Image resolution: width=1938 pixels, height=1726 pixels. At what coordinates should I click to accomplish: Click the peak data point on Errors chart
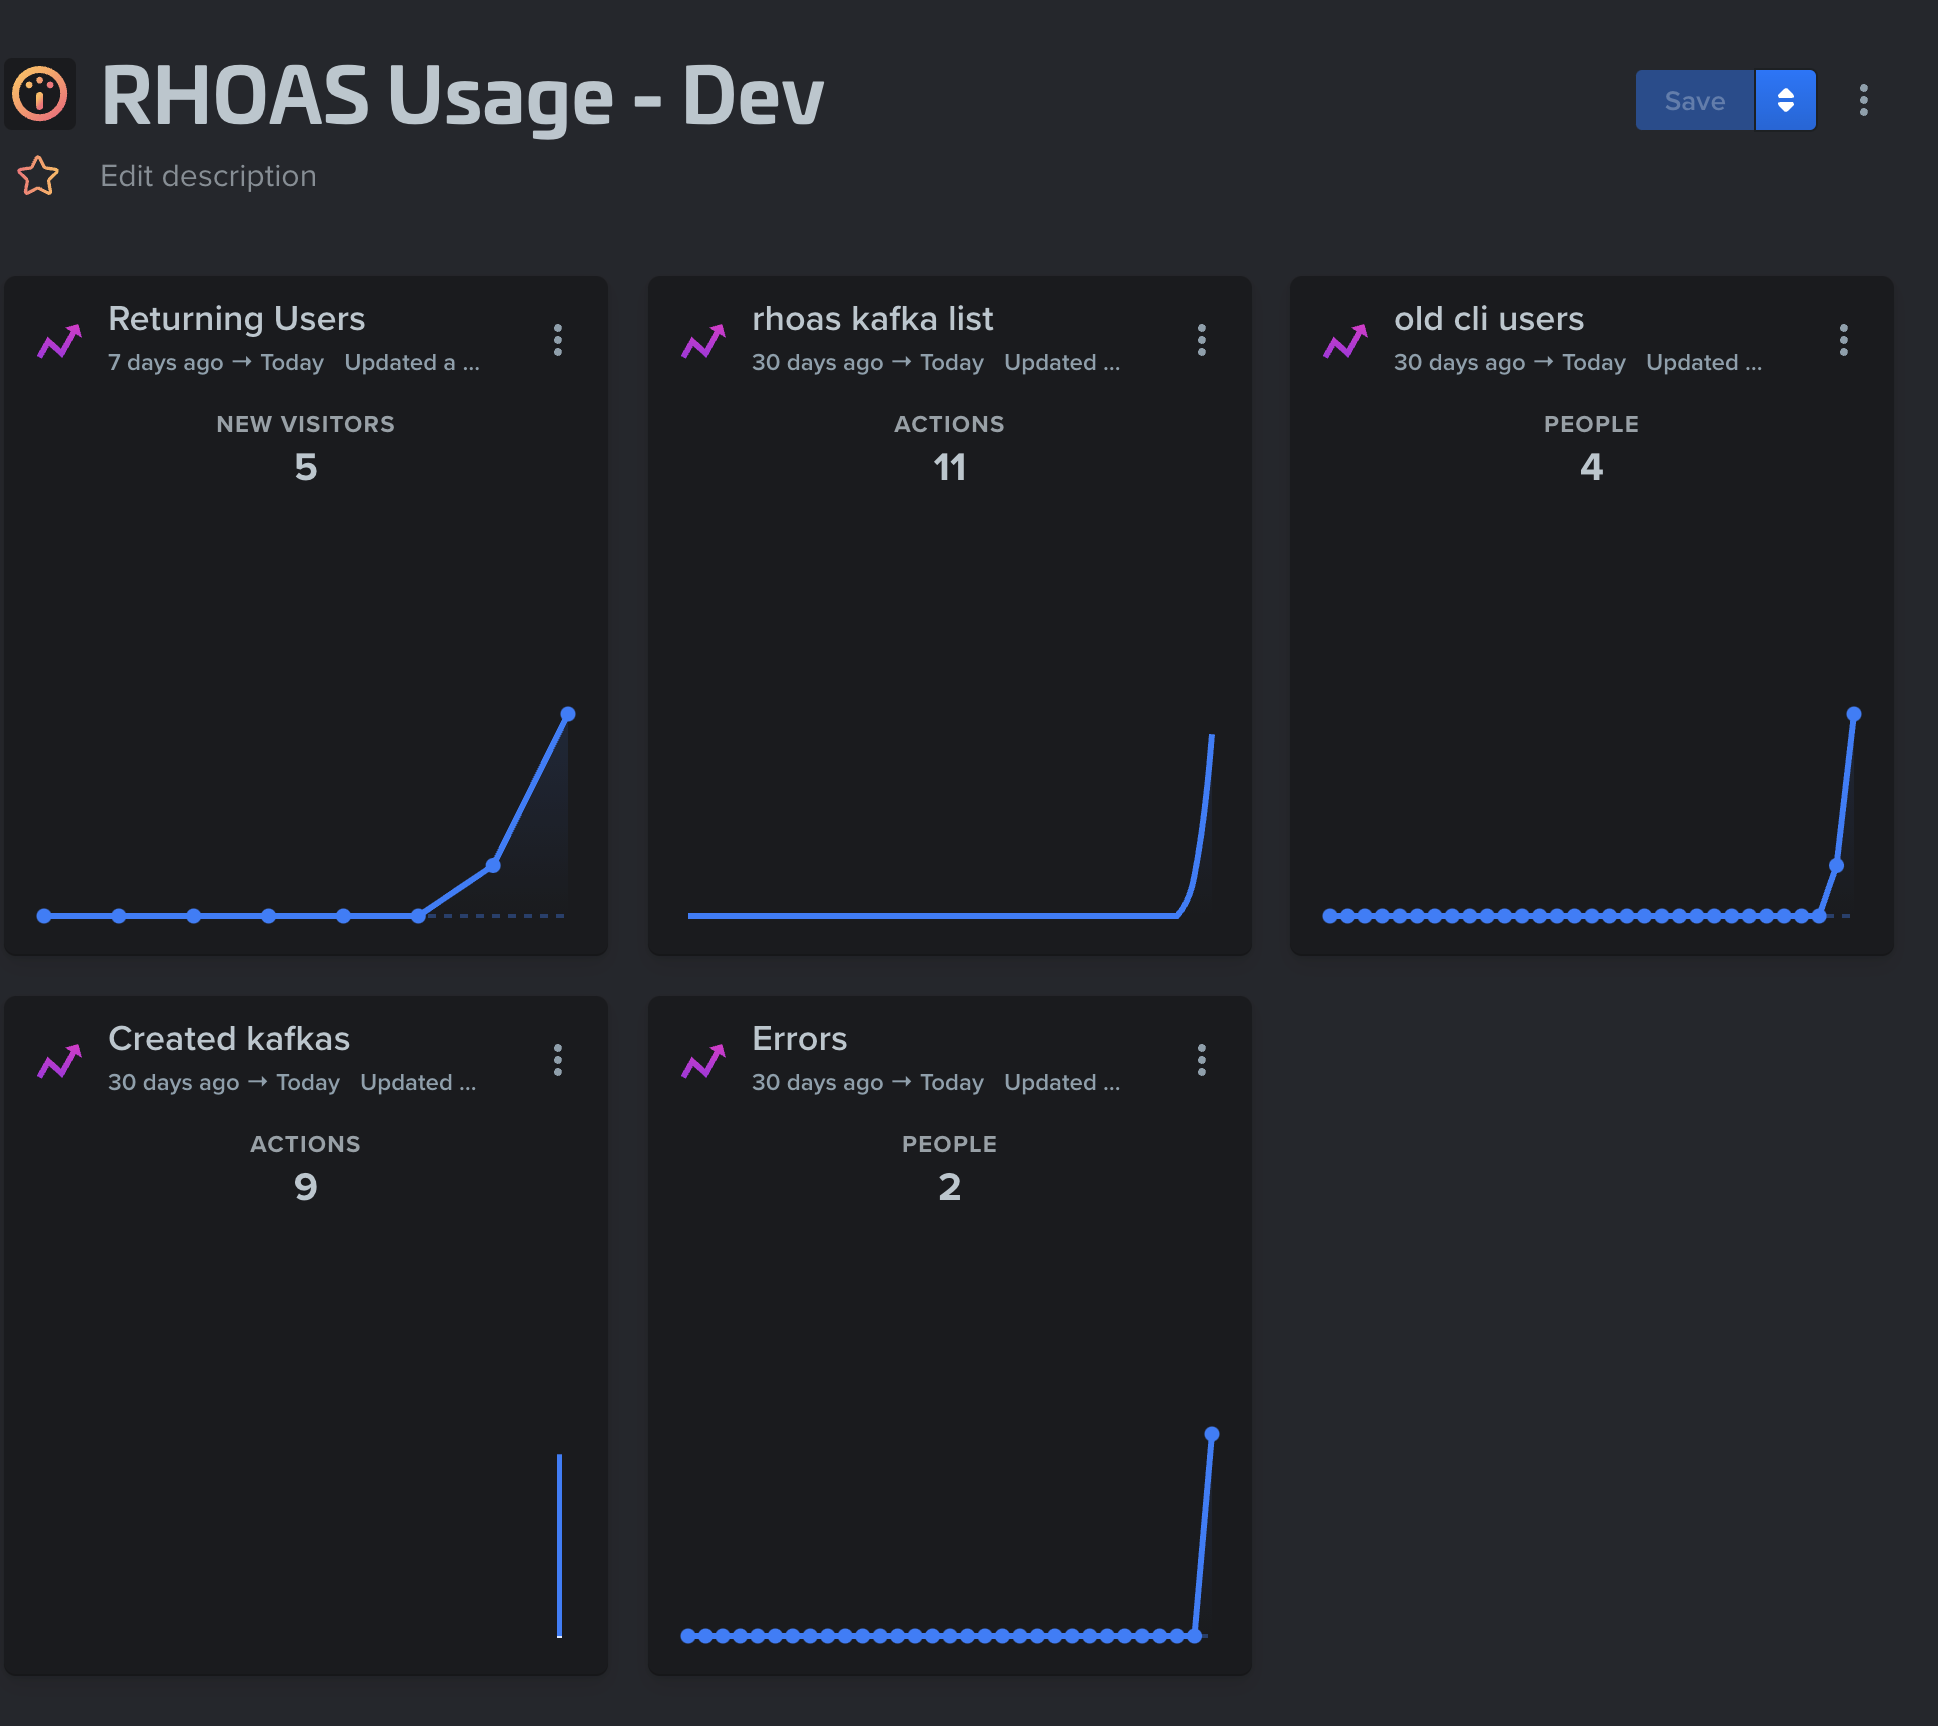[1212, 1434]
